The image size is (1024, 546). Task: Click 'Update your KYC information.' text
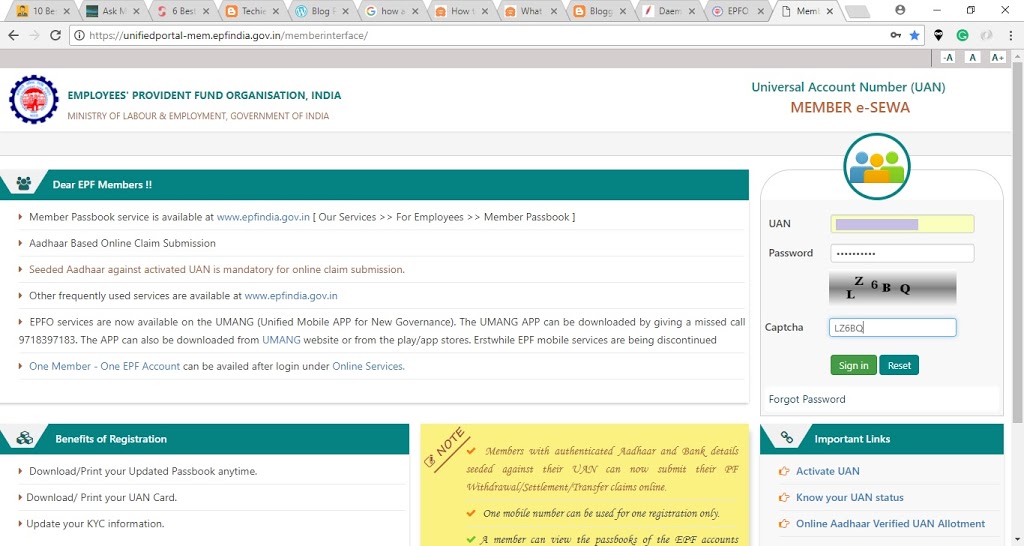(95, 523)
